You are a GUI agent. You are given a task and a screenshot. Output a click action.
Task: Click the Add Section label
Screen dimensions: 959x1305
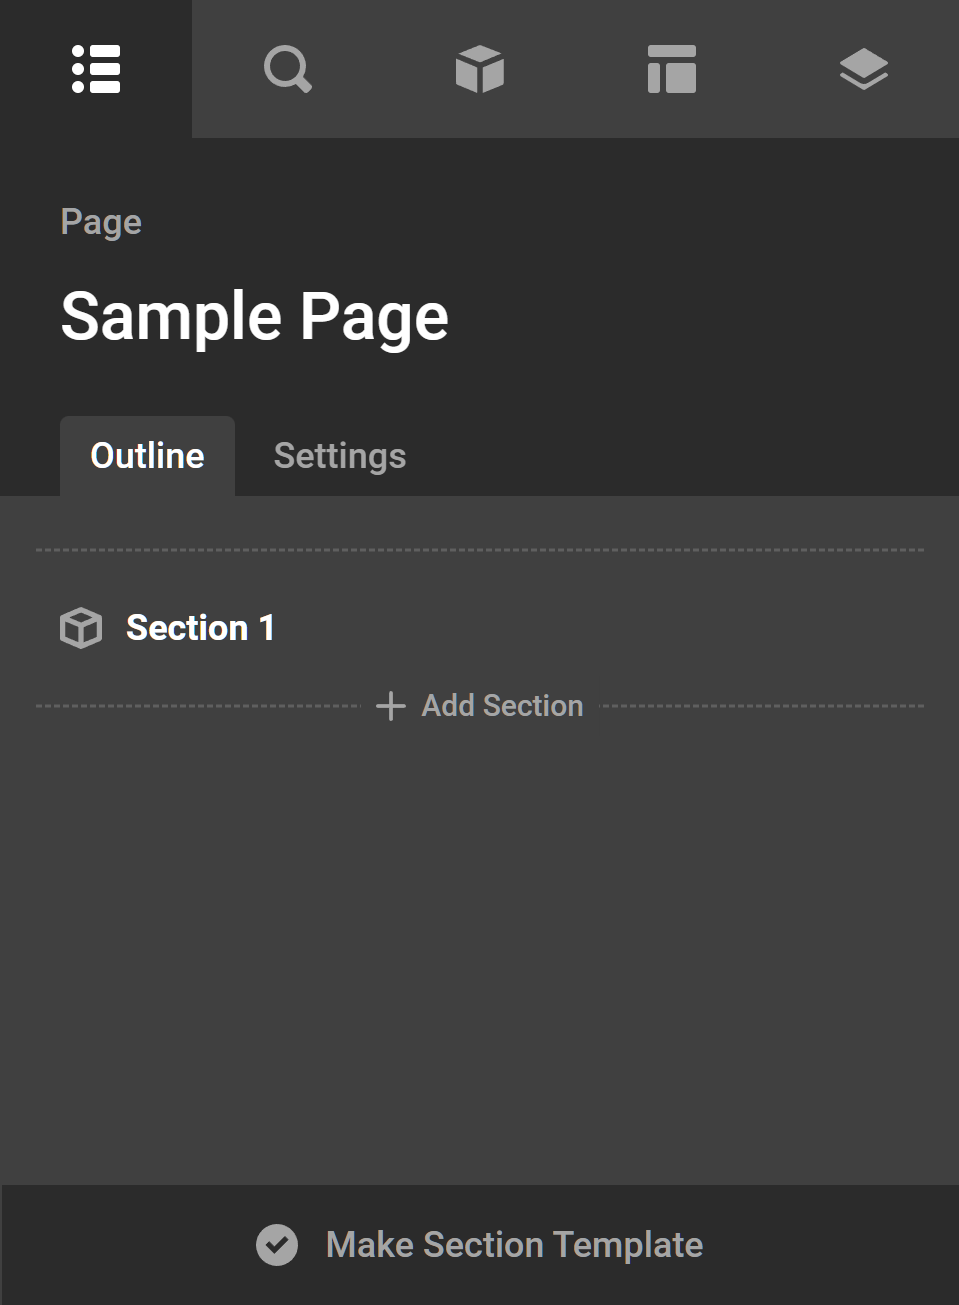(502, 706)
